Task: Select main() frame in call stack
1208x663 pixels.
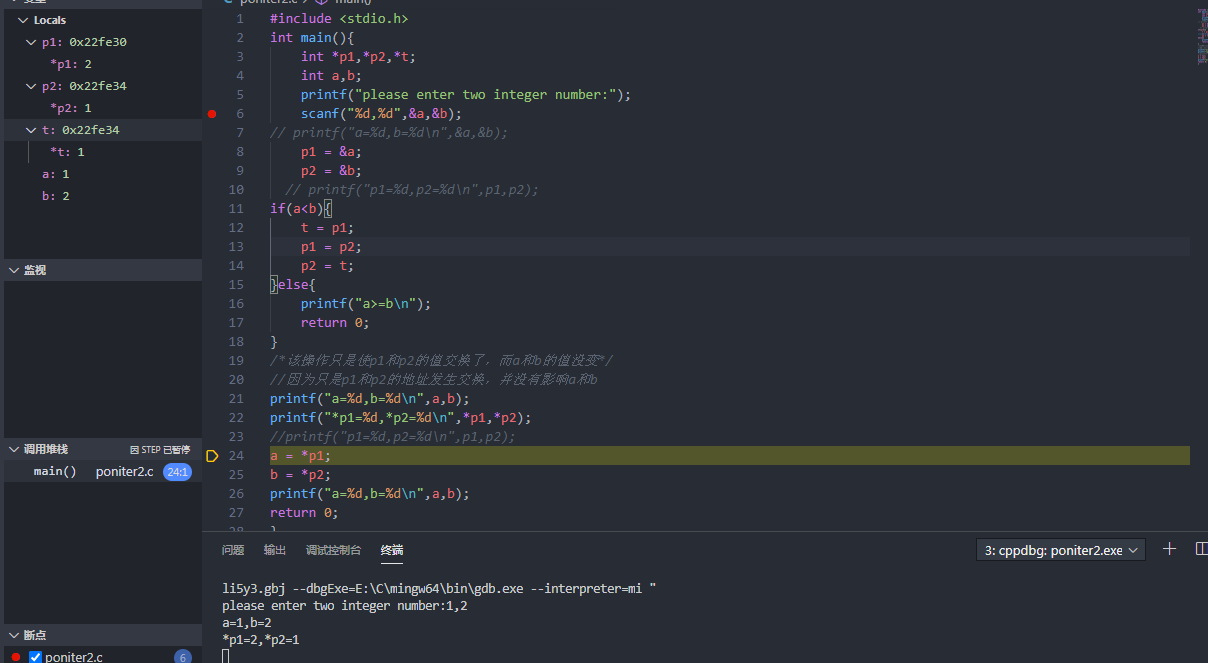Action: (x=55, y=471)
